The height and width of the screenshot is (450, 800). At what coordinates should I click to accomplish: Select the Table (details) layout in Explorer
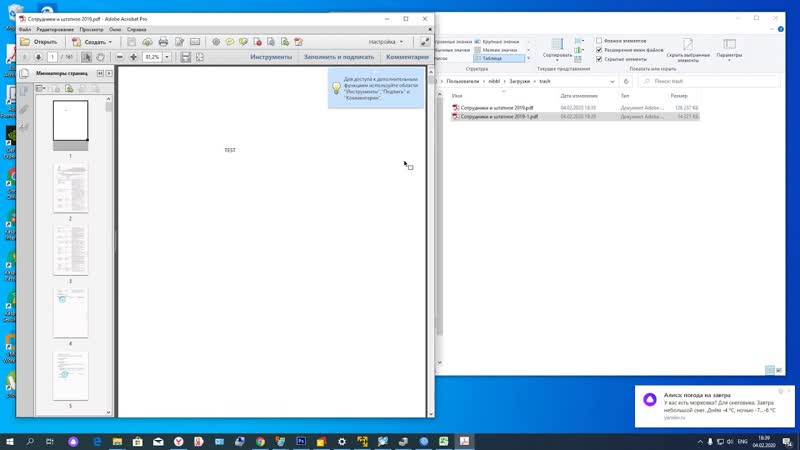(499, 59)
